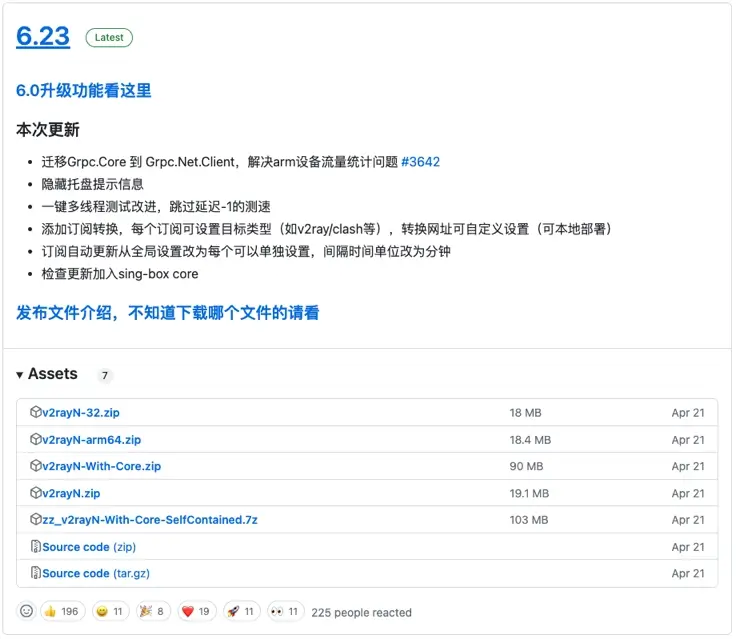Image resolution: width=740 pixels, height=639 pixels.
Task: Click the green Latest badge
Action: click(x=109, y=38)
